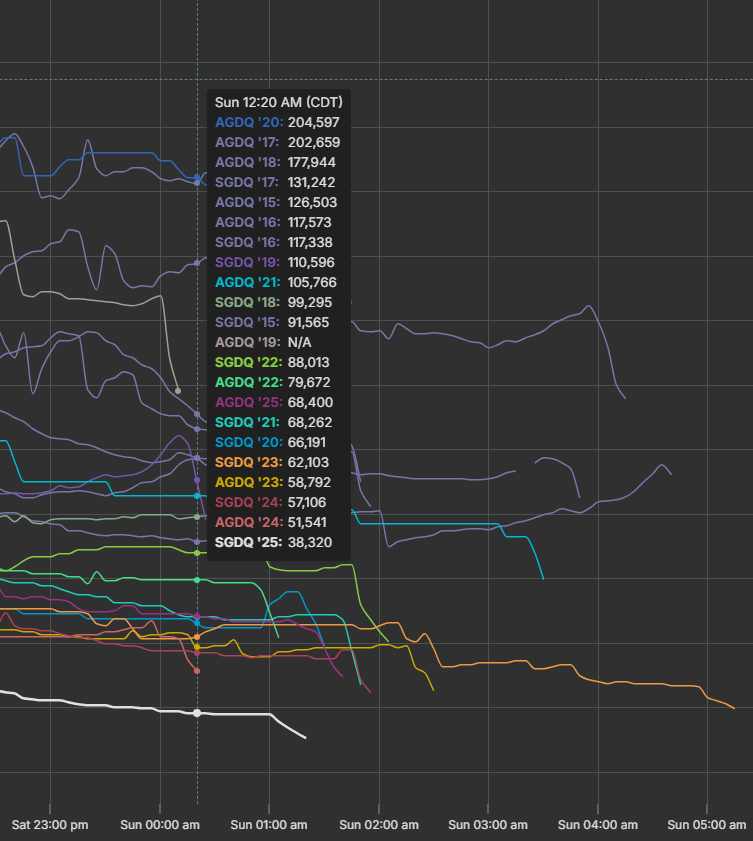Click the AGDQ '23 tooltip row
This screenshot has width=753, height=841.
(x=273, y=482)
